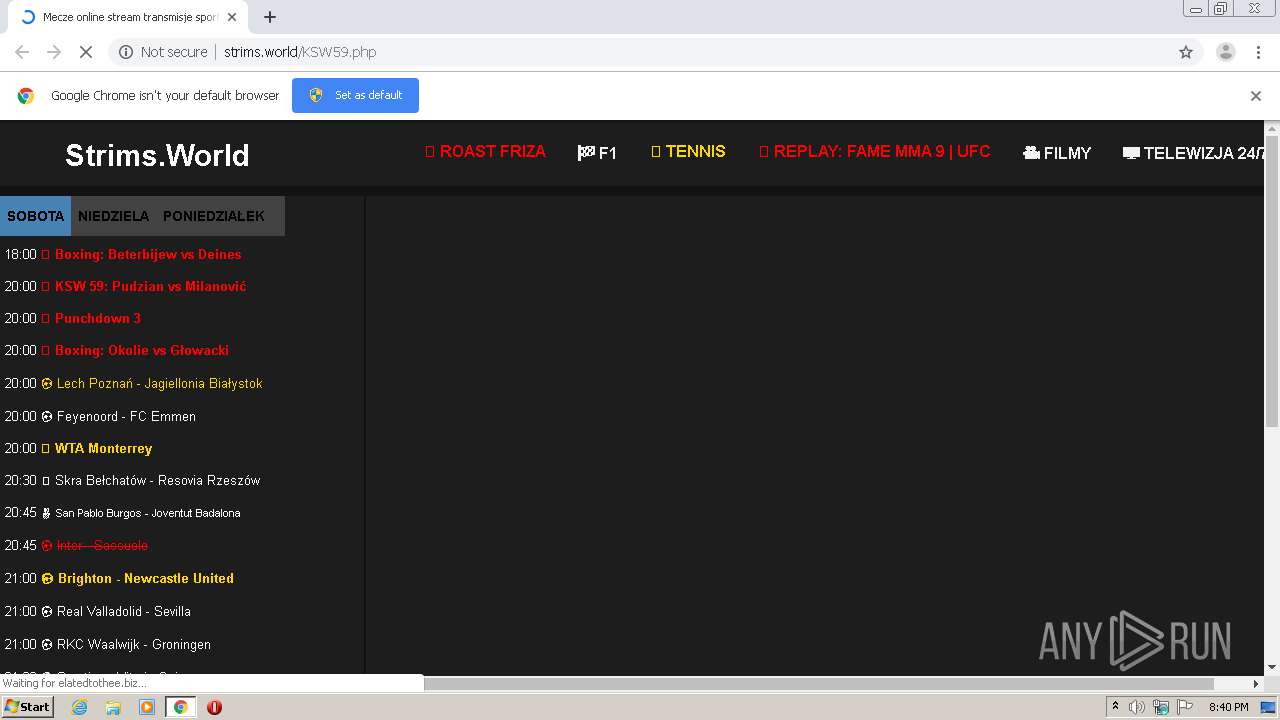
Task: Open the Strims.World logo link
Action: point(157,155)
